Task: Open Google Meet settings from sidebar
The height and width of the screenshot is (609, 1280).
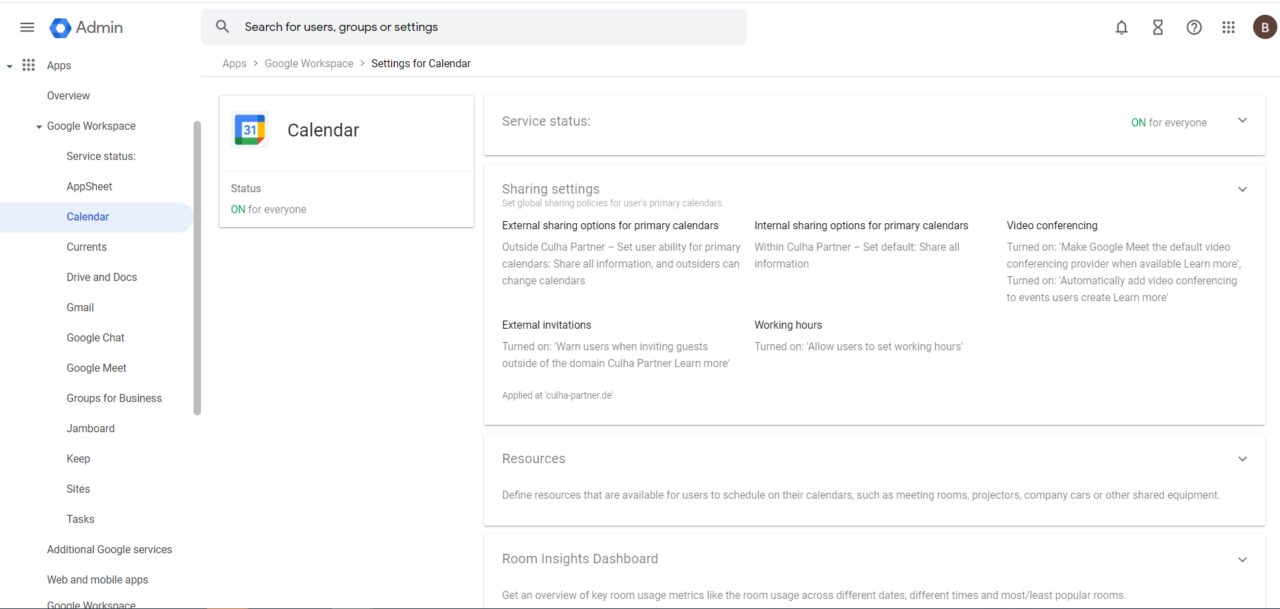Action: [x=96, y=367]
